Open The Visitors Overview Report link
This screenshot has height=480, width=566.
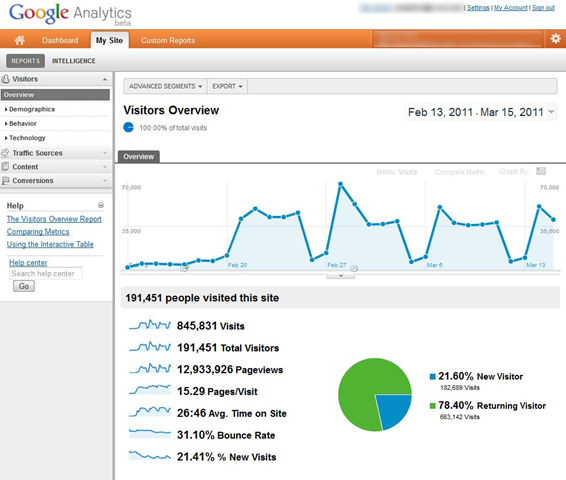[54, 219]
